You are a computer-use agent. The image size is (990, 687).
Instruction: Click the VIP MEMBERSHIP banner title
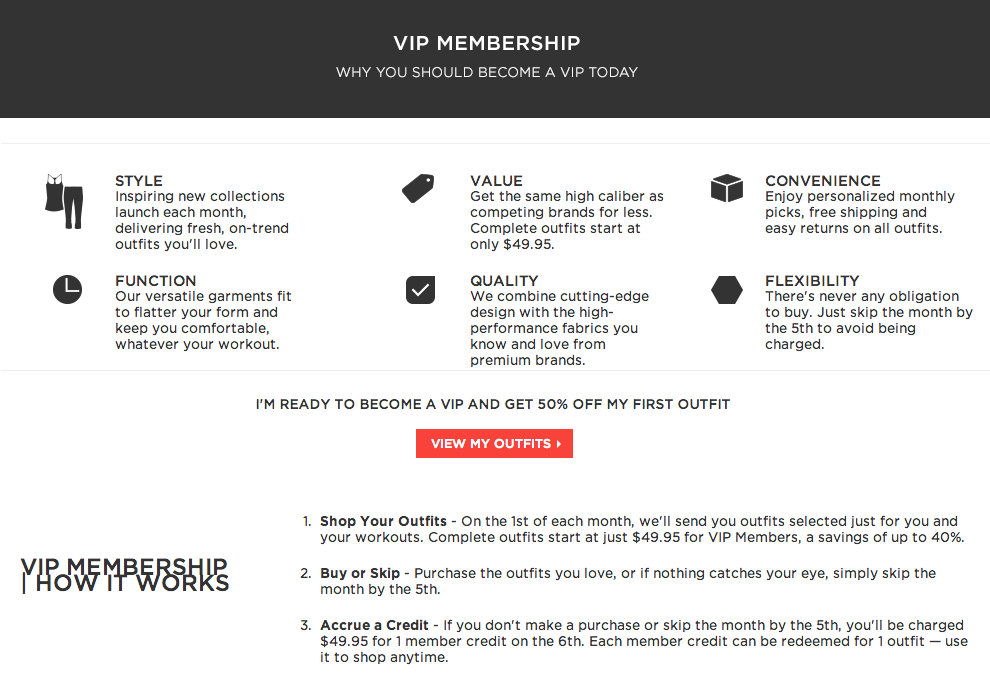click(x=487, y=43)
